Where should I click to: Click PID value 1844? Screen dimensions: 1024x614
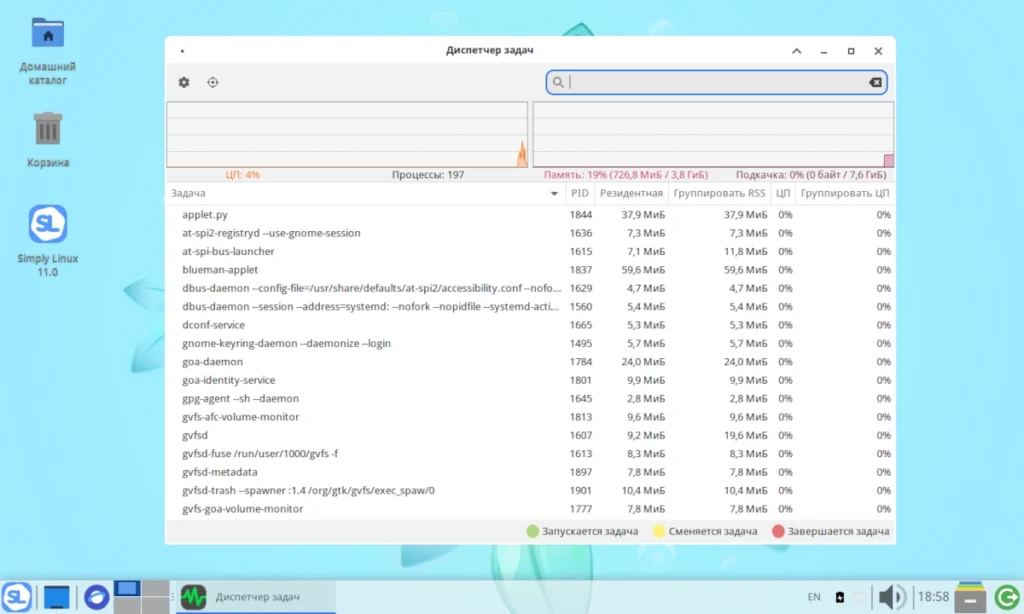(581, 214)
